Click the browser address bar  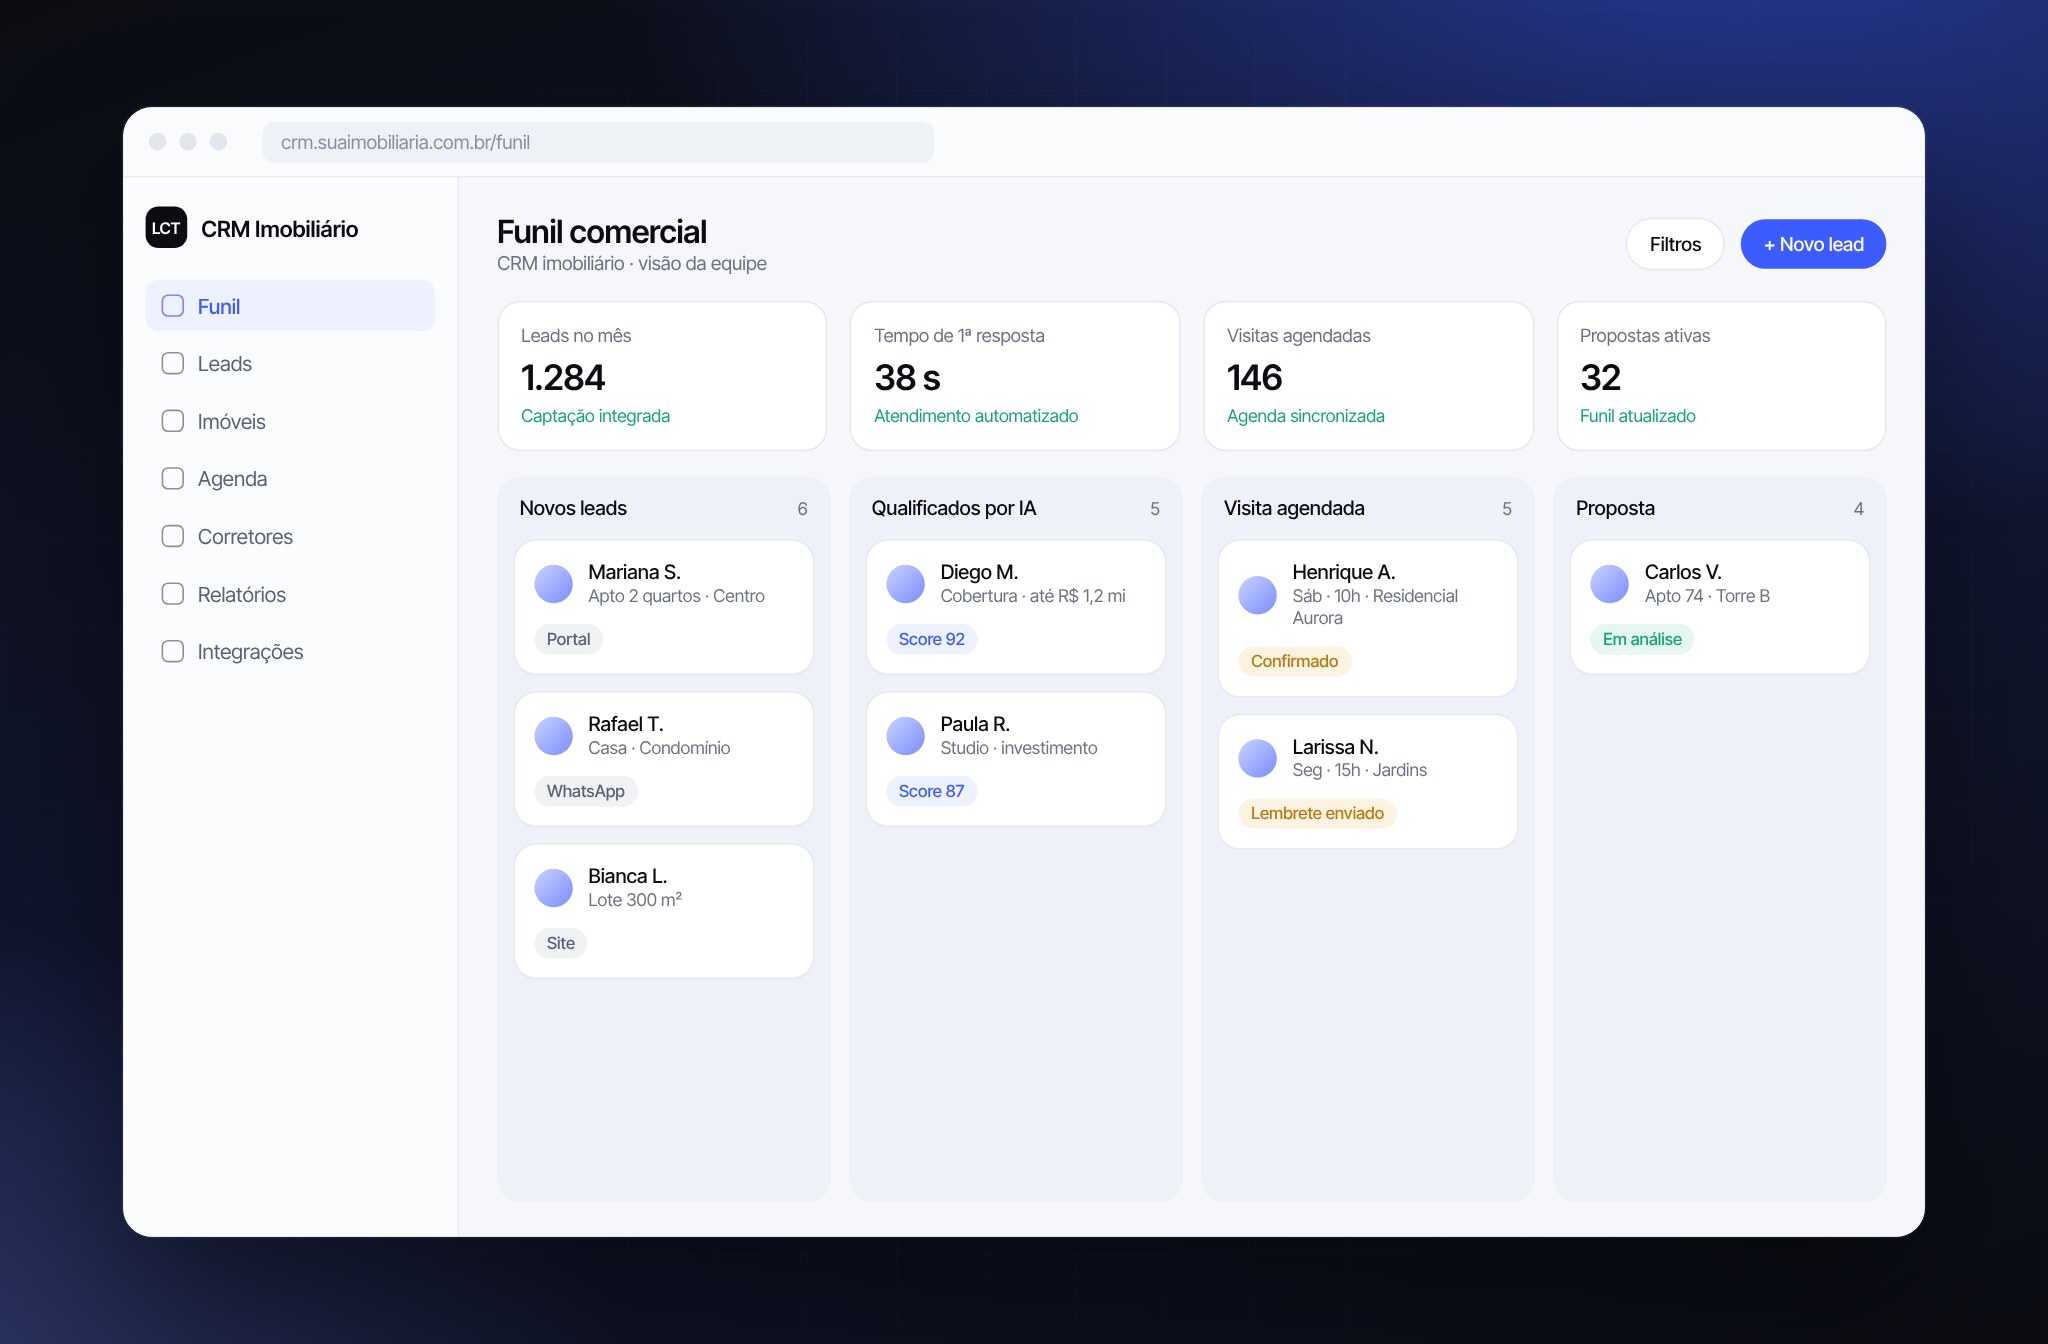(598, 142)
